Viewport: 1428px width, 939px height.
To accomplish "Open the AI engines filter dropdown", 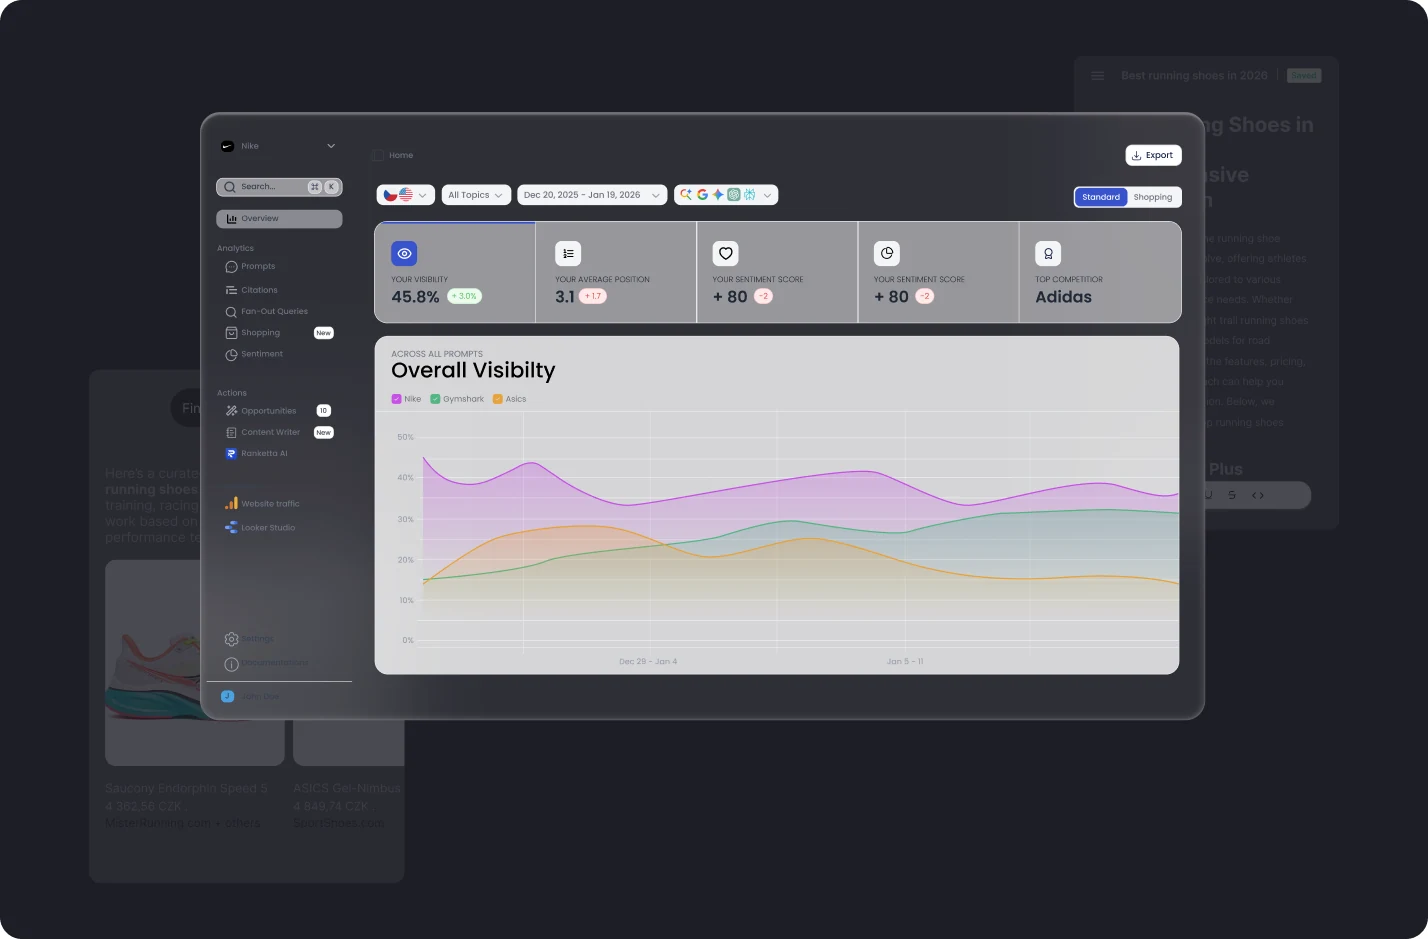I will click(726, 195).
